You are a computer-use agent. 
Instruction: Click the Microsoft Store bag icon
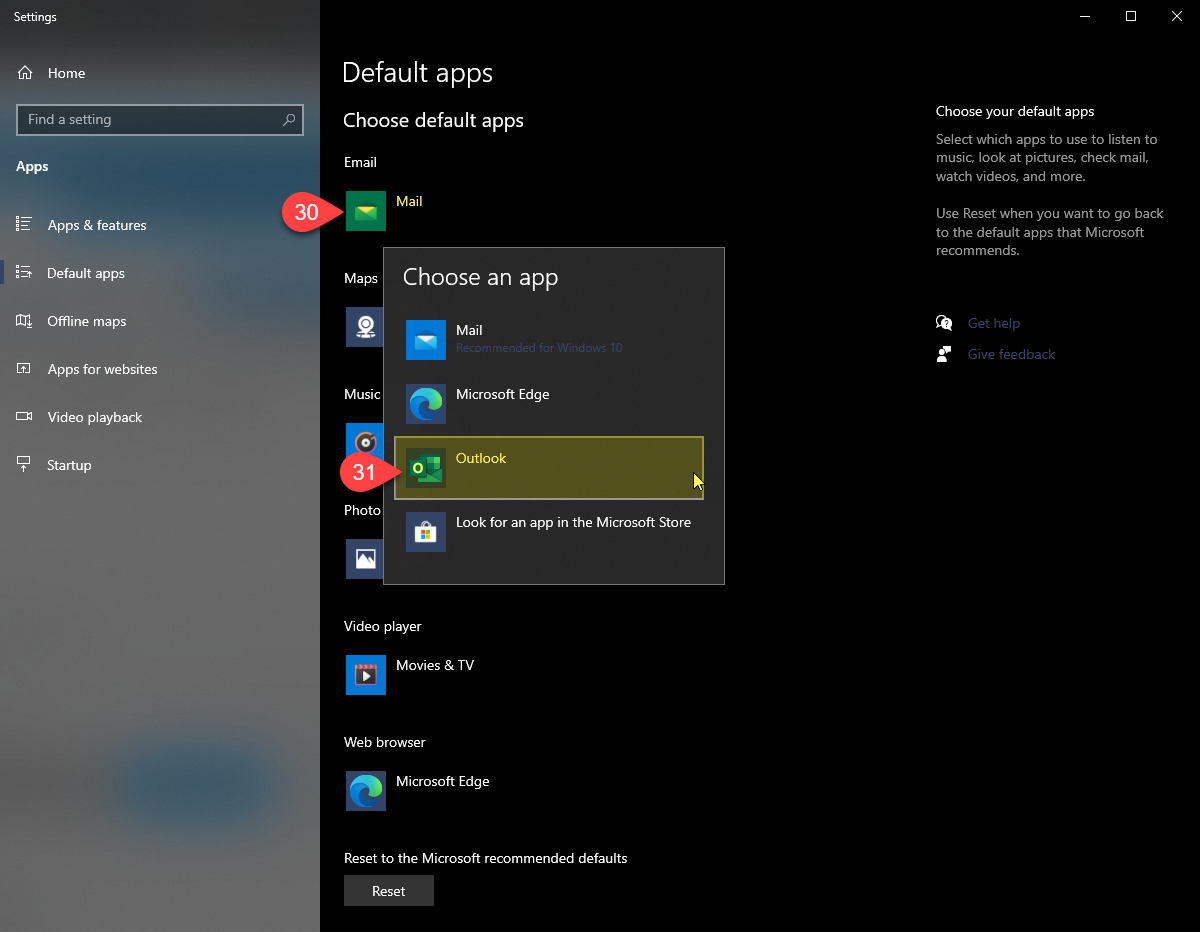(426, 532)
